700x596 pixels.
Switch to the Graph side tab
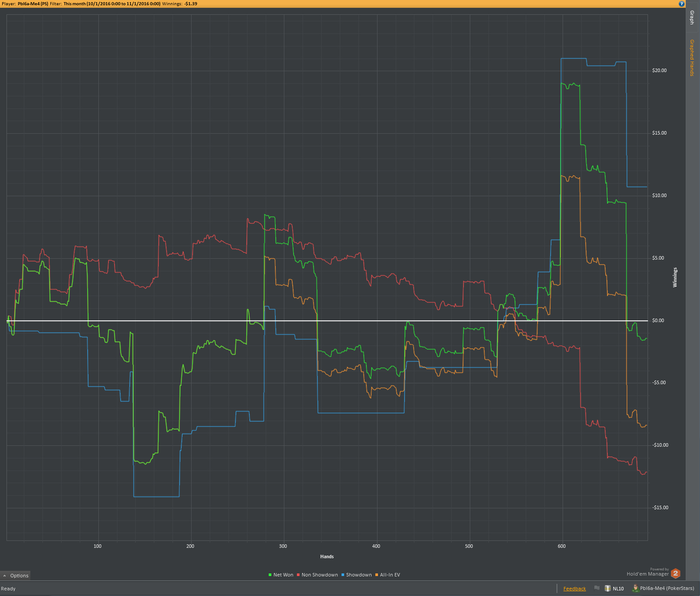pos(692,18)
